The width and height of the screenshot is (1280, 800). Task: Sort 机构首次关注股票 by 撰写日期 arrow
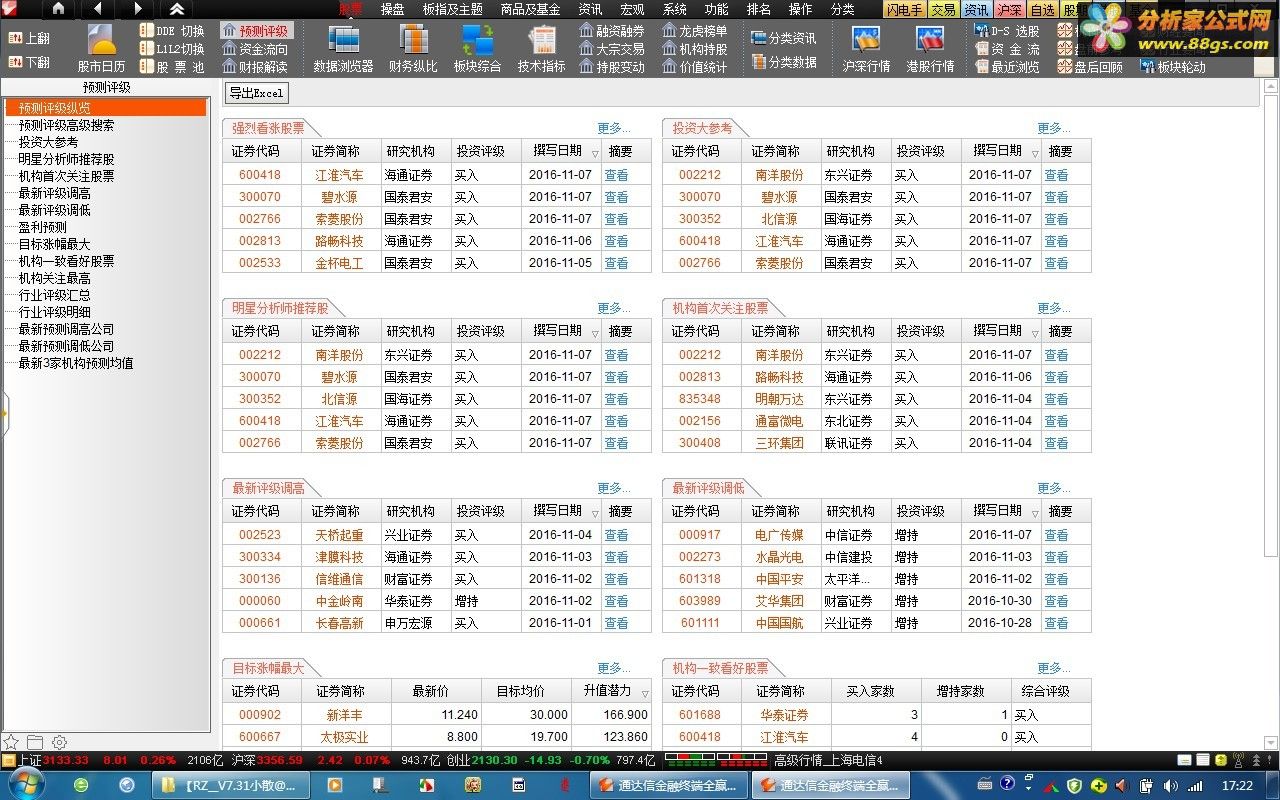[x=1035, y=333]
